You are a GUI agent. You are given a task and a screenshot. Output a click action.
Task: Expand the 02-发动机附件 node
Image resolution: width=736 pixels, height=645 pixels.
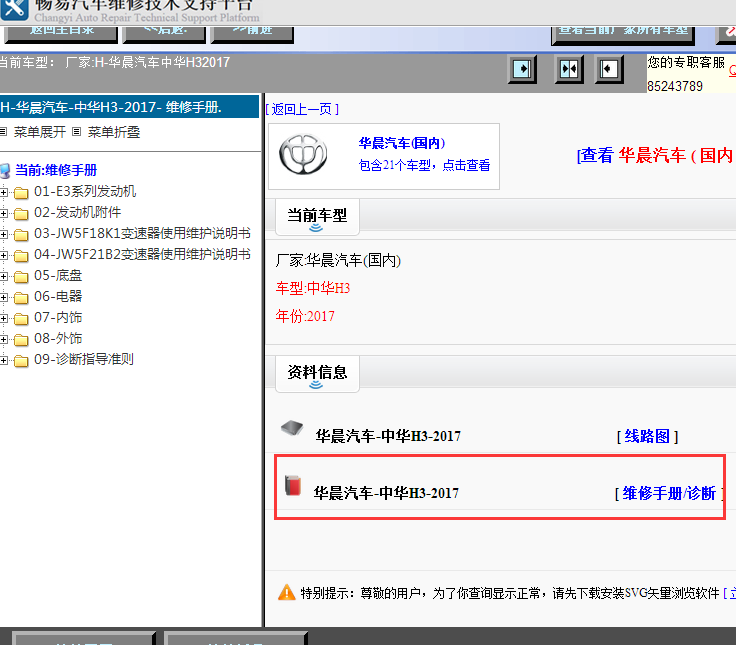coord(4,213)
